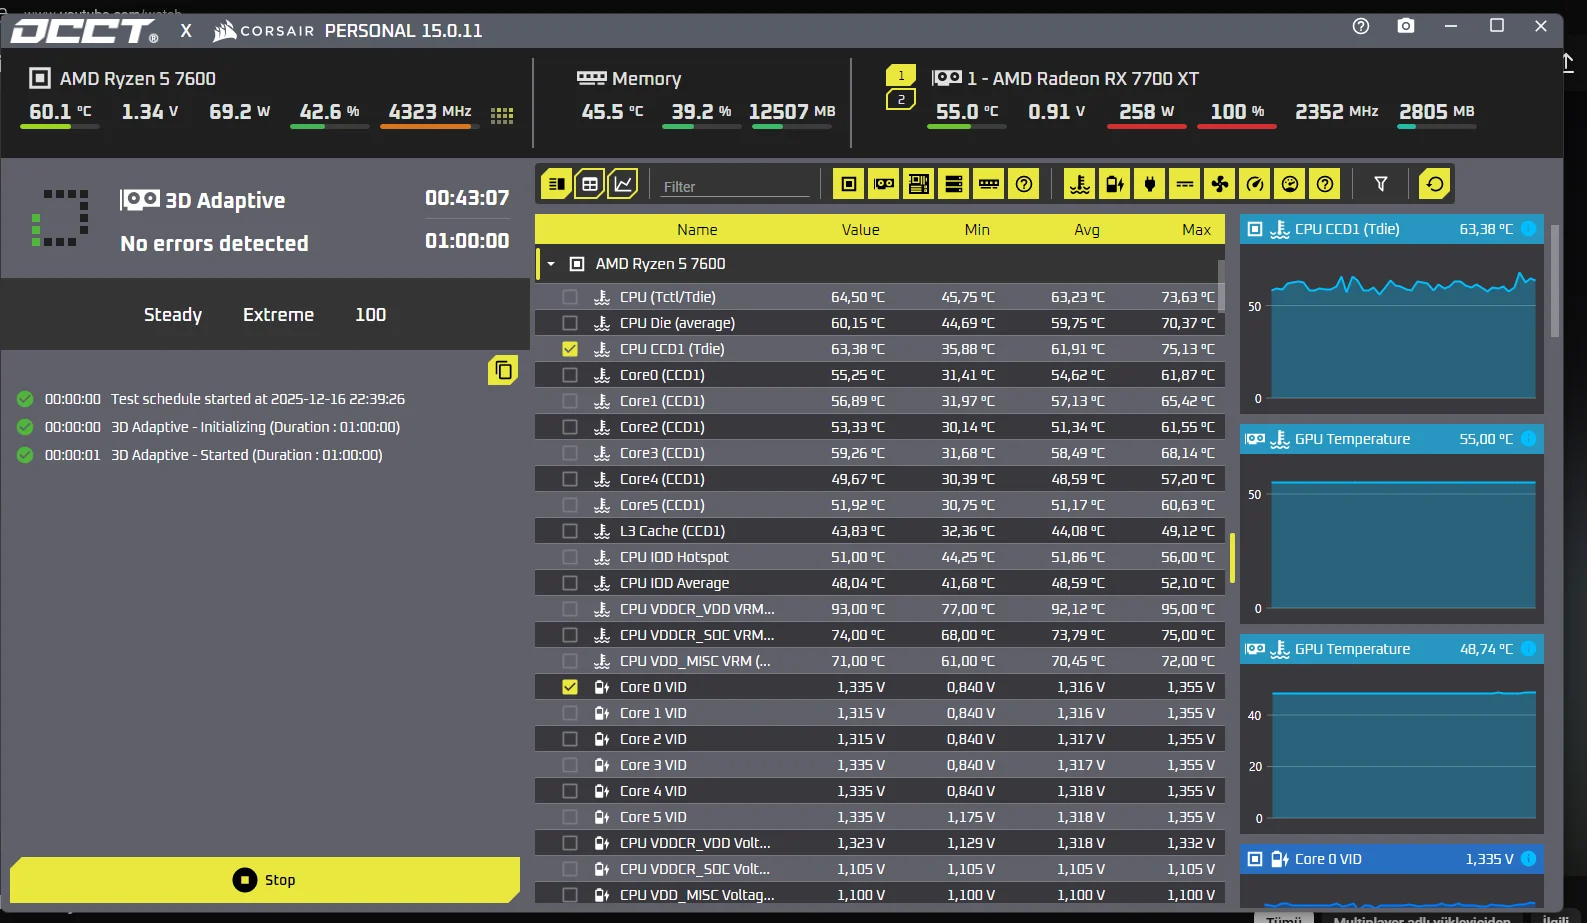Screen dimensions: 1587x923
Task: Check the CPU IOD Hotspot checkbox
Action: (x=570, y=557)
